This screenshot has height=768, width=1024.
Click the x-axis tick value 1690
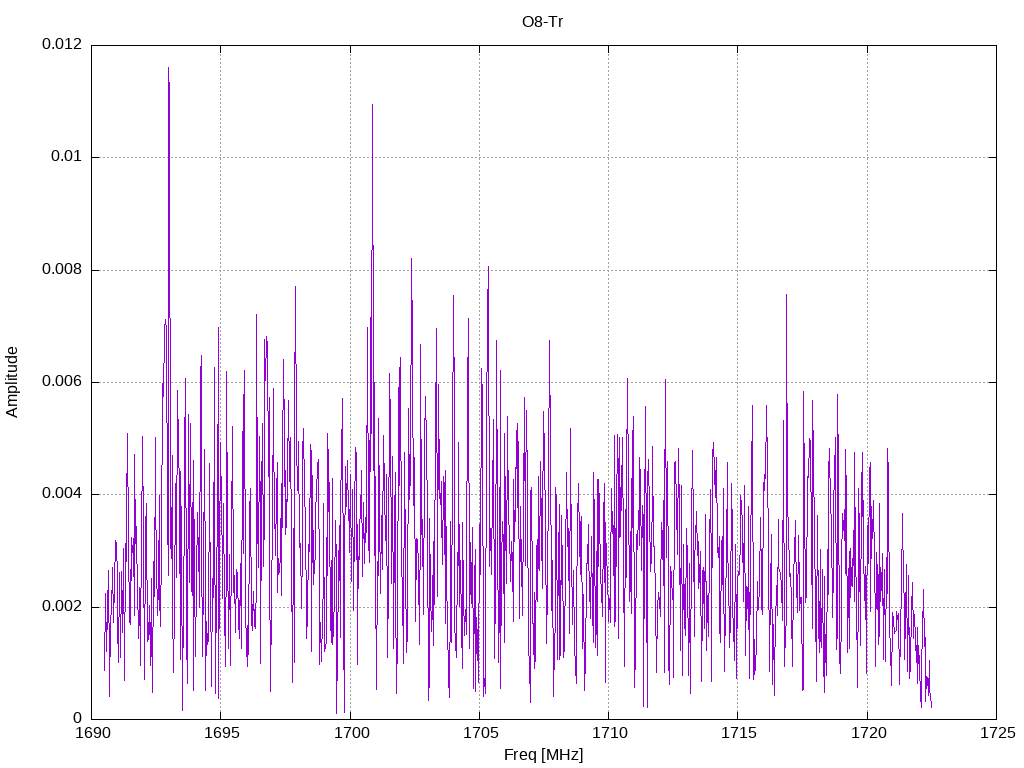(x=92, y=733)
